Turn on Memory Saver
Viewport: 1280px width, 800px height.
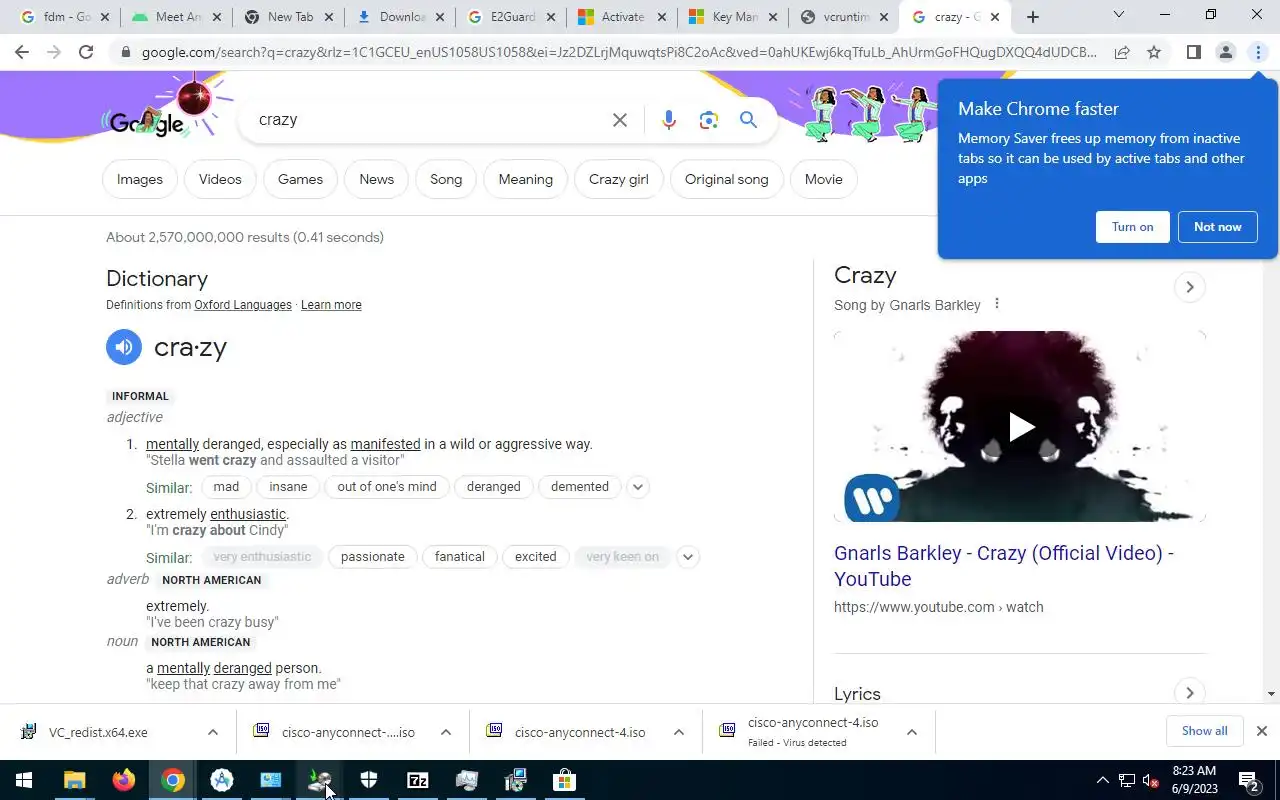(x=1132, y=227)
